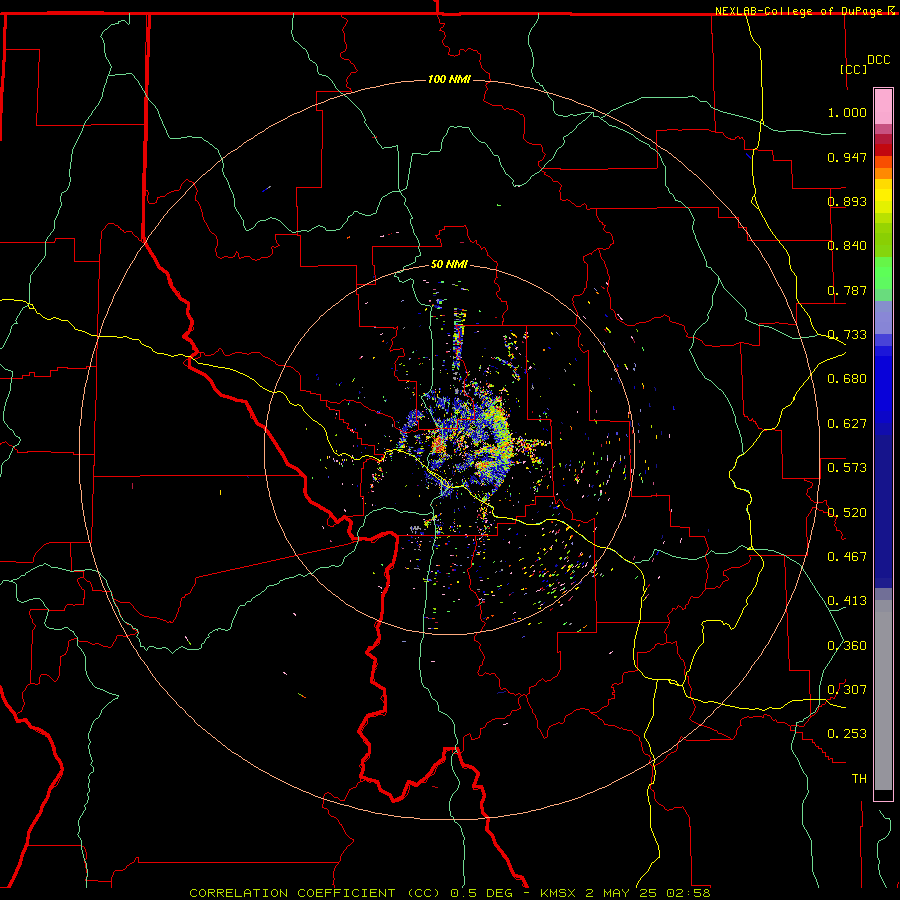The height and width of the screenshot is (900, 900).
Task: Click the 0.627 scale value
Action: coord(847,424)
